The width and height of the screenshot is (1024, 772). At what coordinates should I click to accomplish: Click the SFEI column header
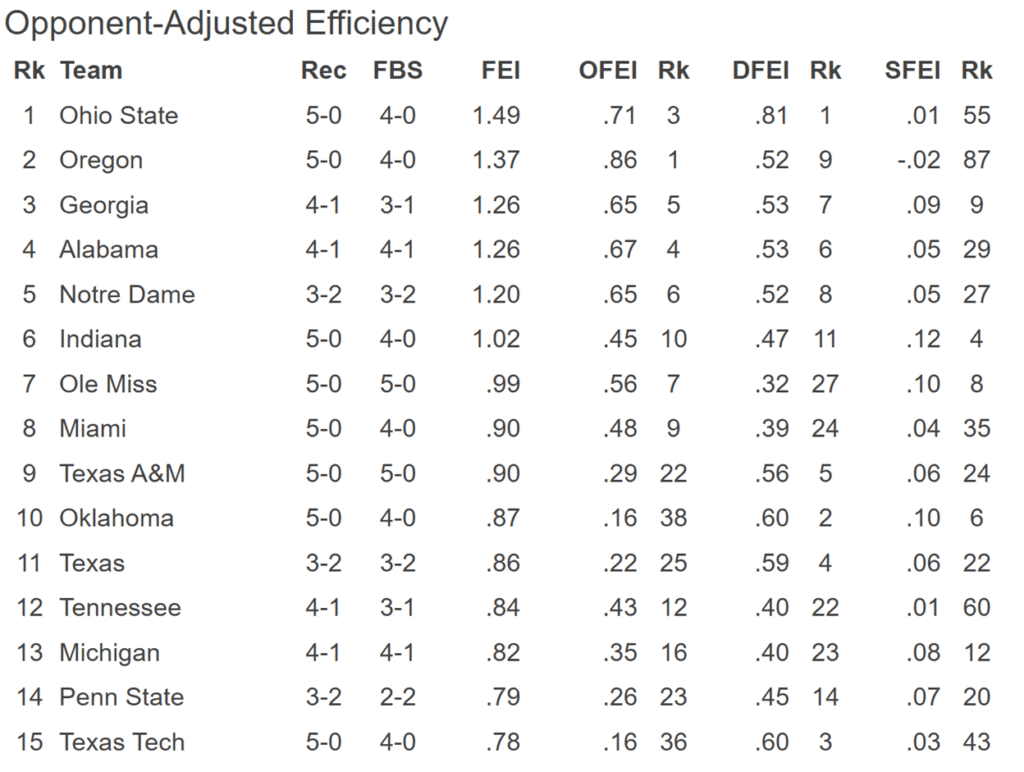[912, 71]
